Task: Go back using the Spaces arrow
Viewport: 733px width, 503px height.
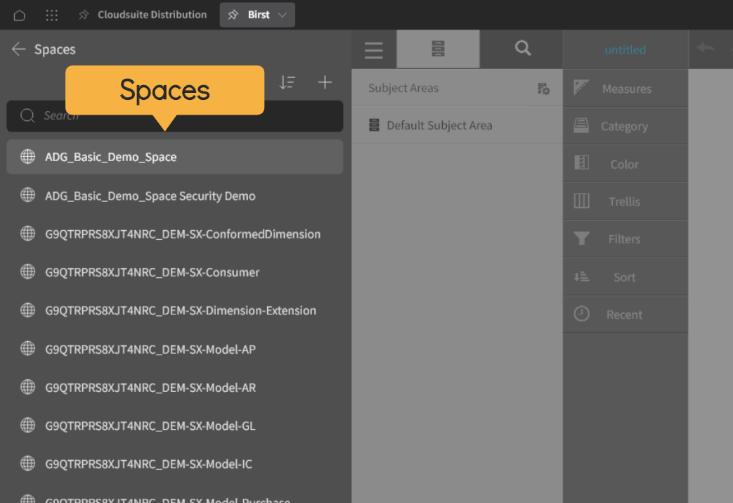Action: click(x=19, y=49)
